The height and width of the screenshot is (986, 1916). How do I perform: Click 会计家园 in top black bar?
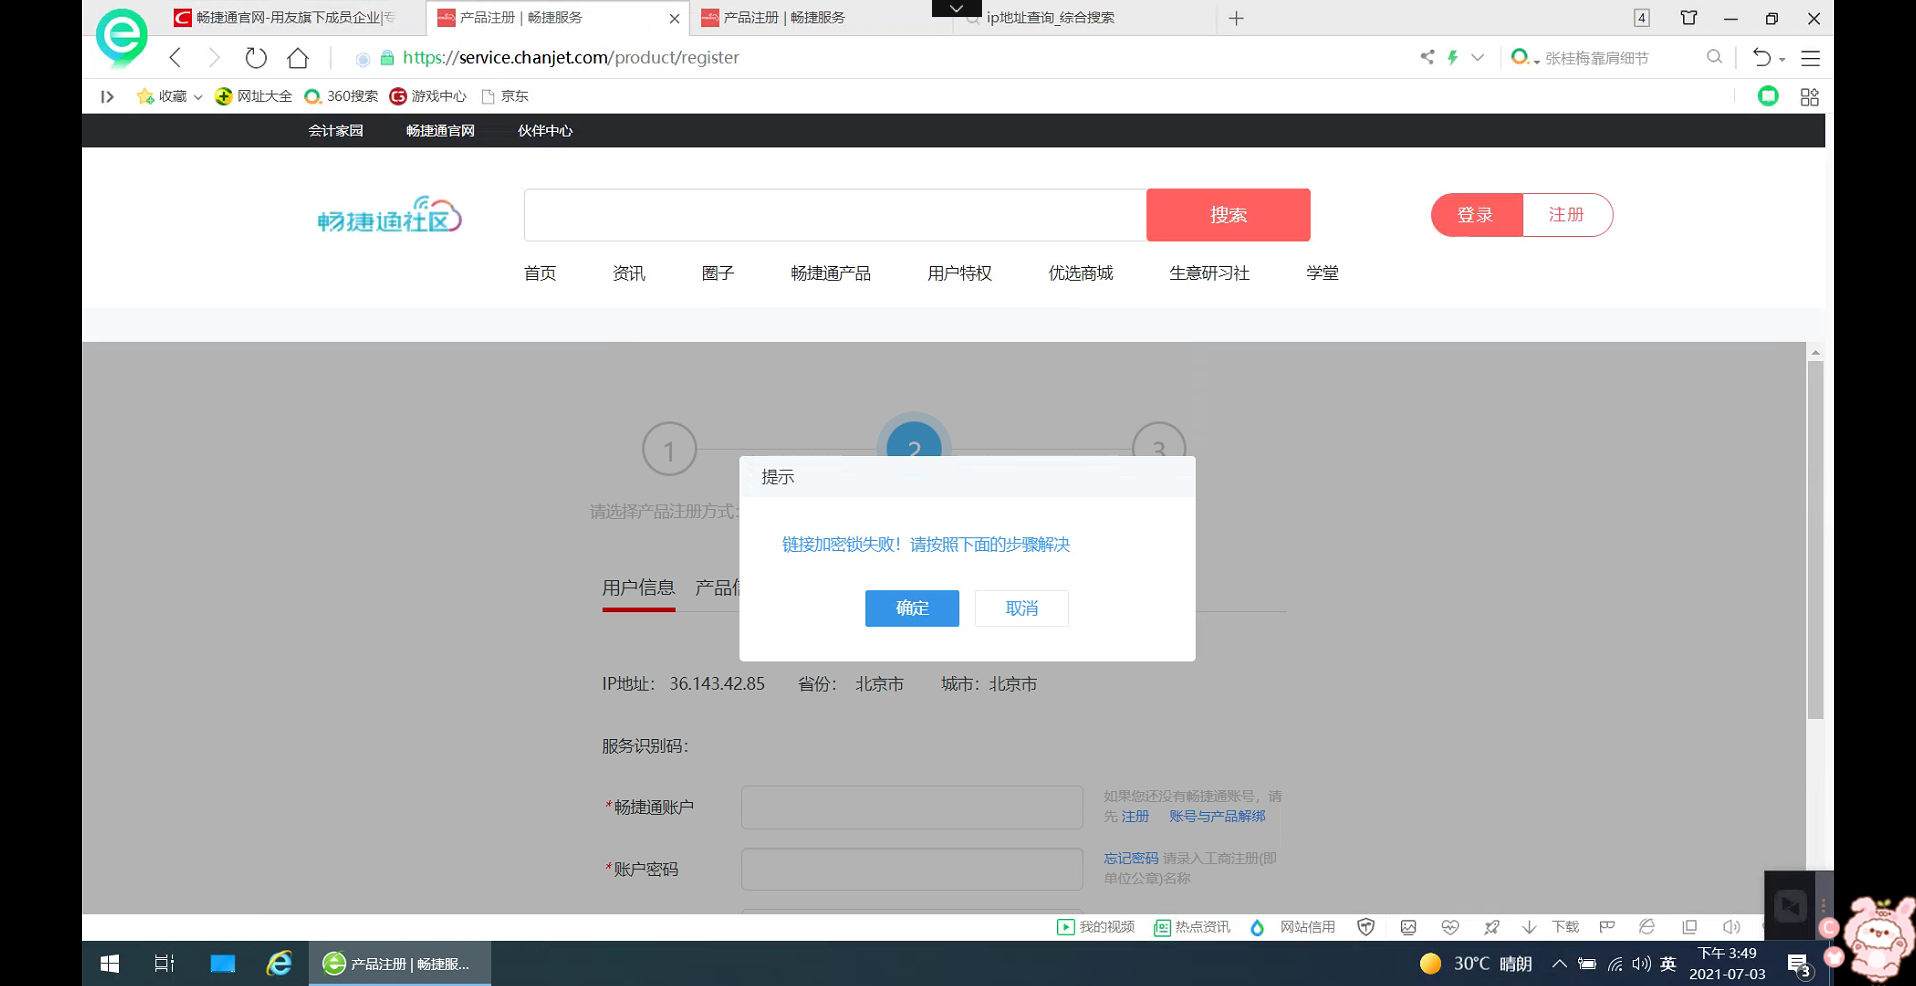[336, 131]
